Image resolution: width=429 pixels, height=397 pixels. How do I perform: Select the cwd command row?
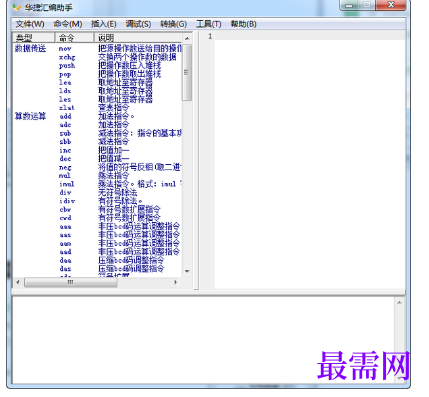tap(97, 218)
